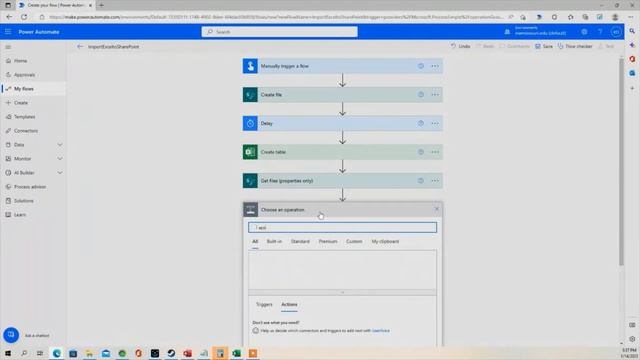Open Learn in the sidebar
This screenshot has height=360, width=640.
(x=20, y=215)
